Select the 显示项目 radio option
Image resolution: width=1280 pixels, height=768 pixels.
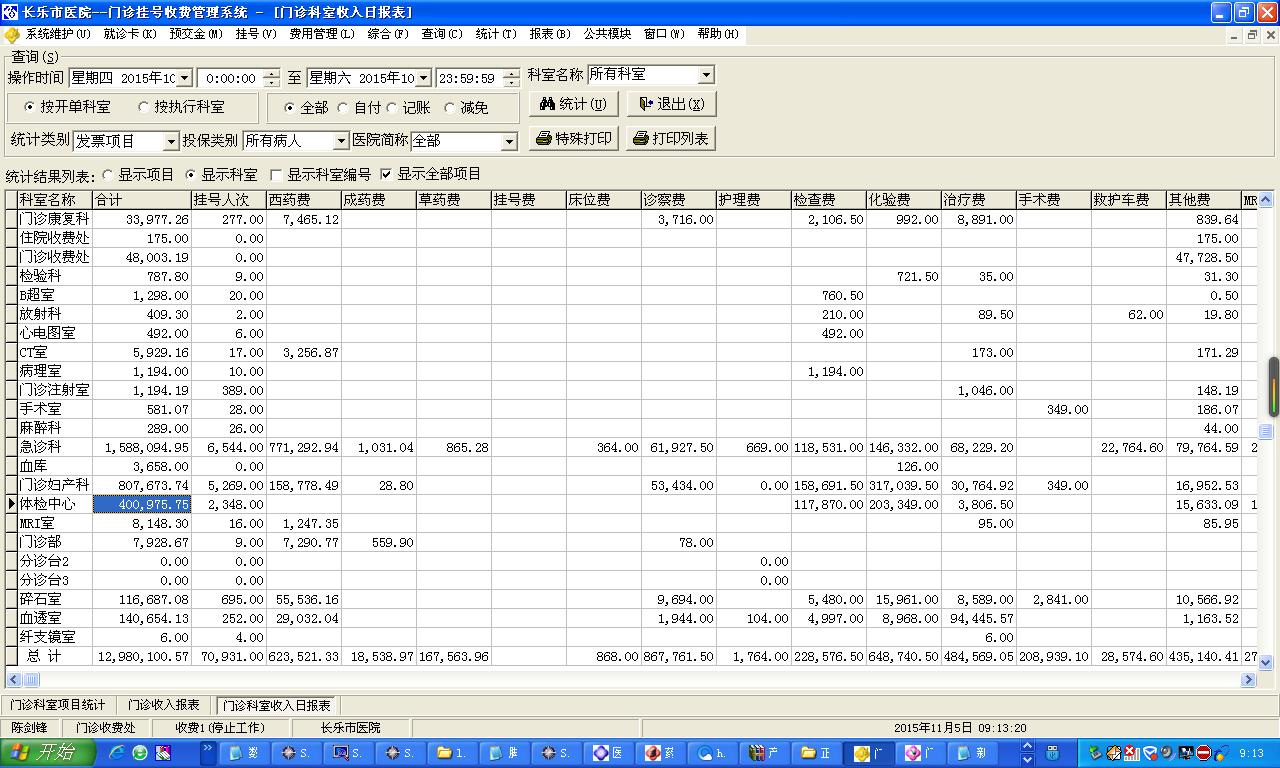click(138, 174)
